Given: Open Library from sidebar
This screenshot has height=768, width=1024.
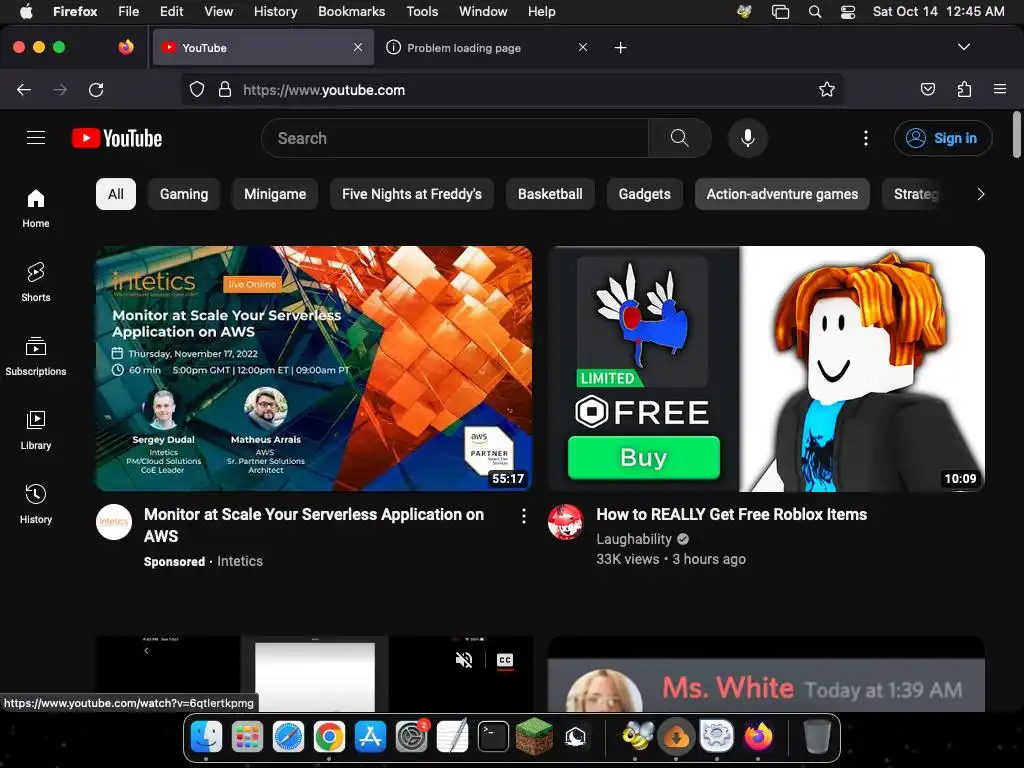Looking at the screenshot, I should click(36, 430).
